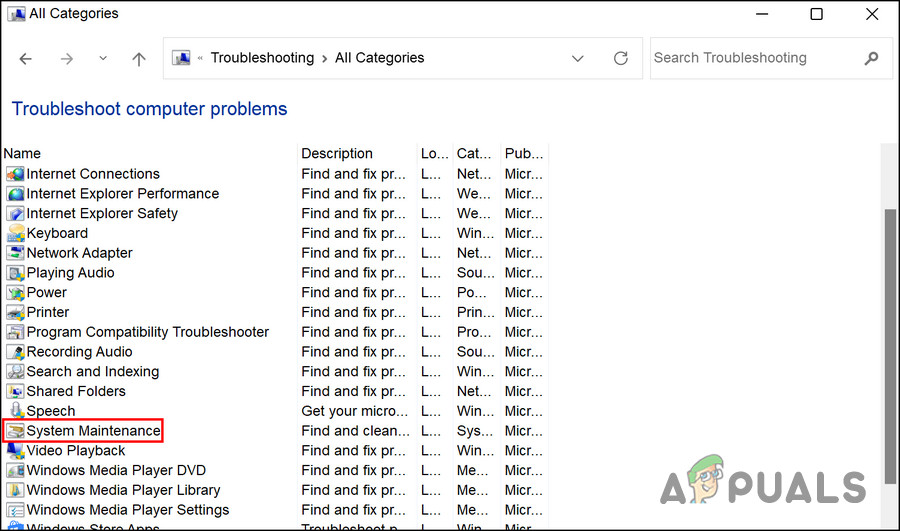Refresh the Troubleshooting list

[621, 59]
